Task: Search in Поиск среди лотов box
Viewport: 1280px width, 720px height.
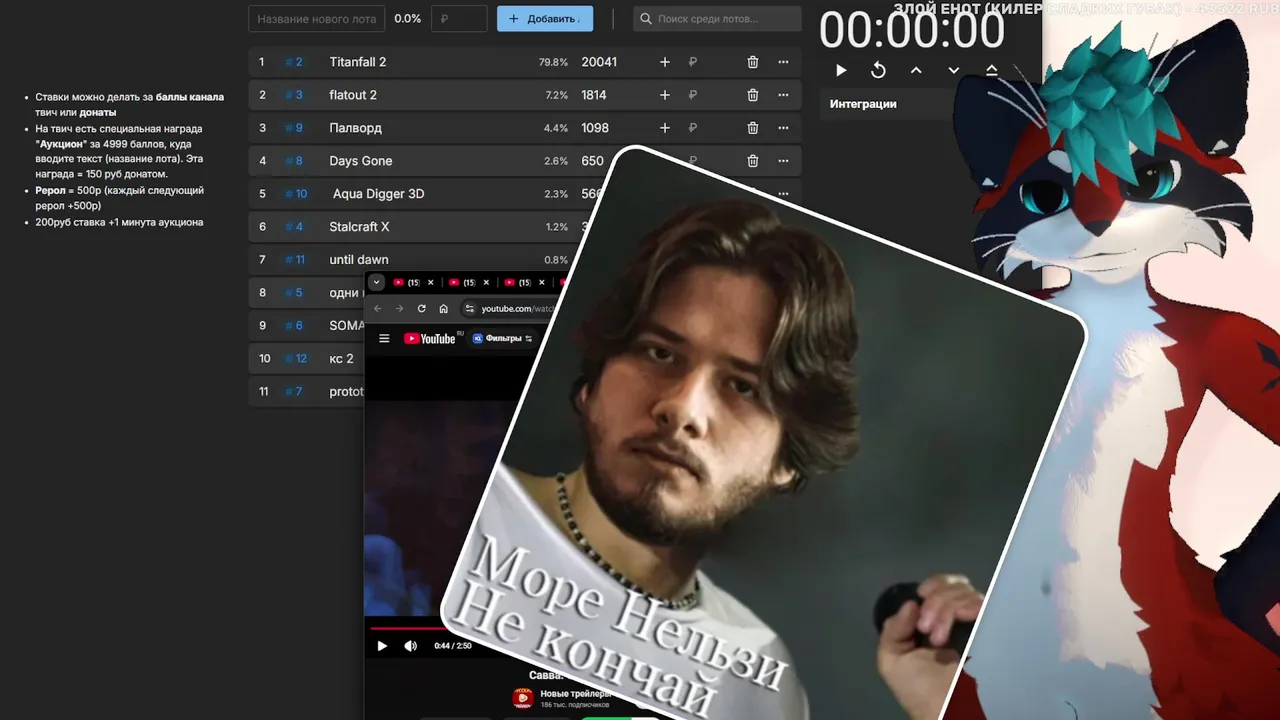Action: click(718, 18)
